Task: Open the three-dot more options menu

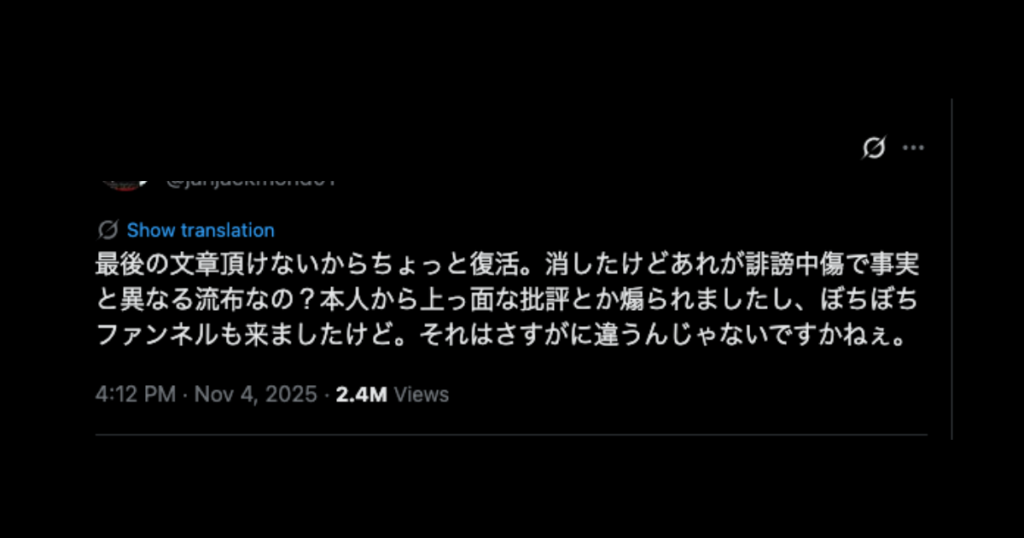Action: 913,148
